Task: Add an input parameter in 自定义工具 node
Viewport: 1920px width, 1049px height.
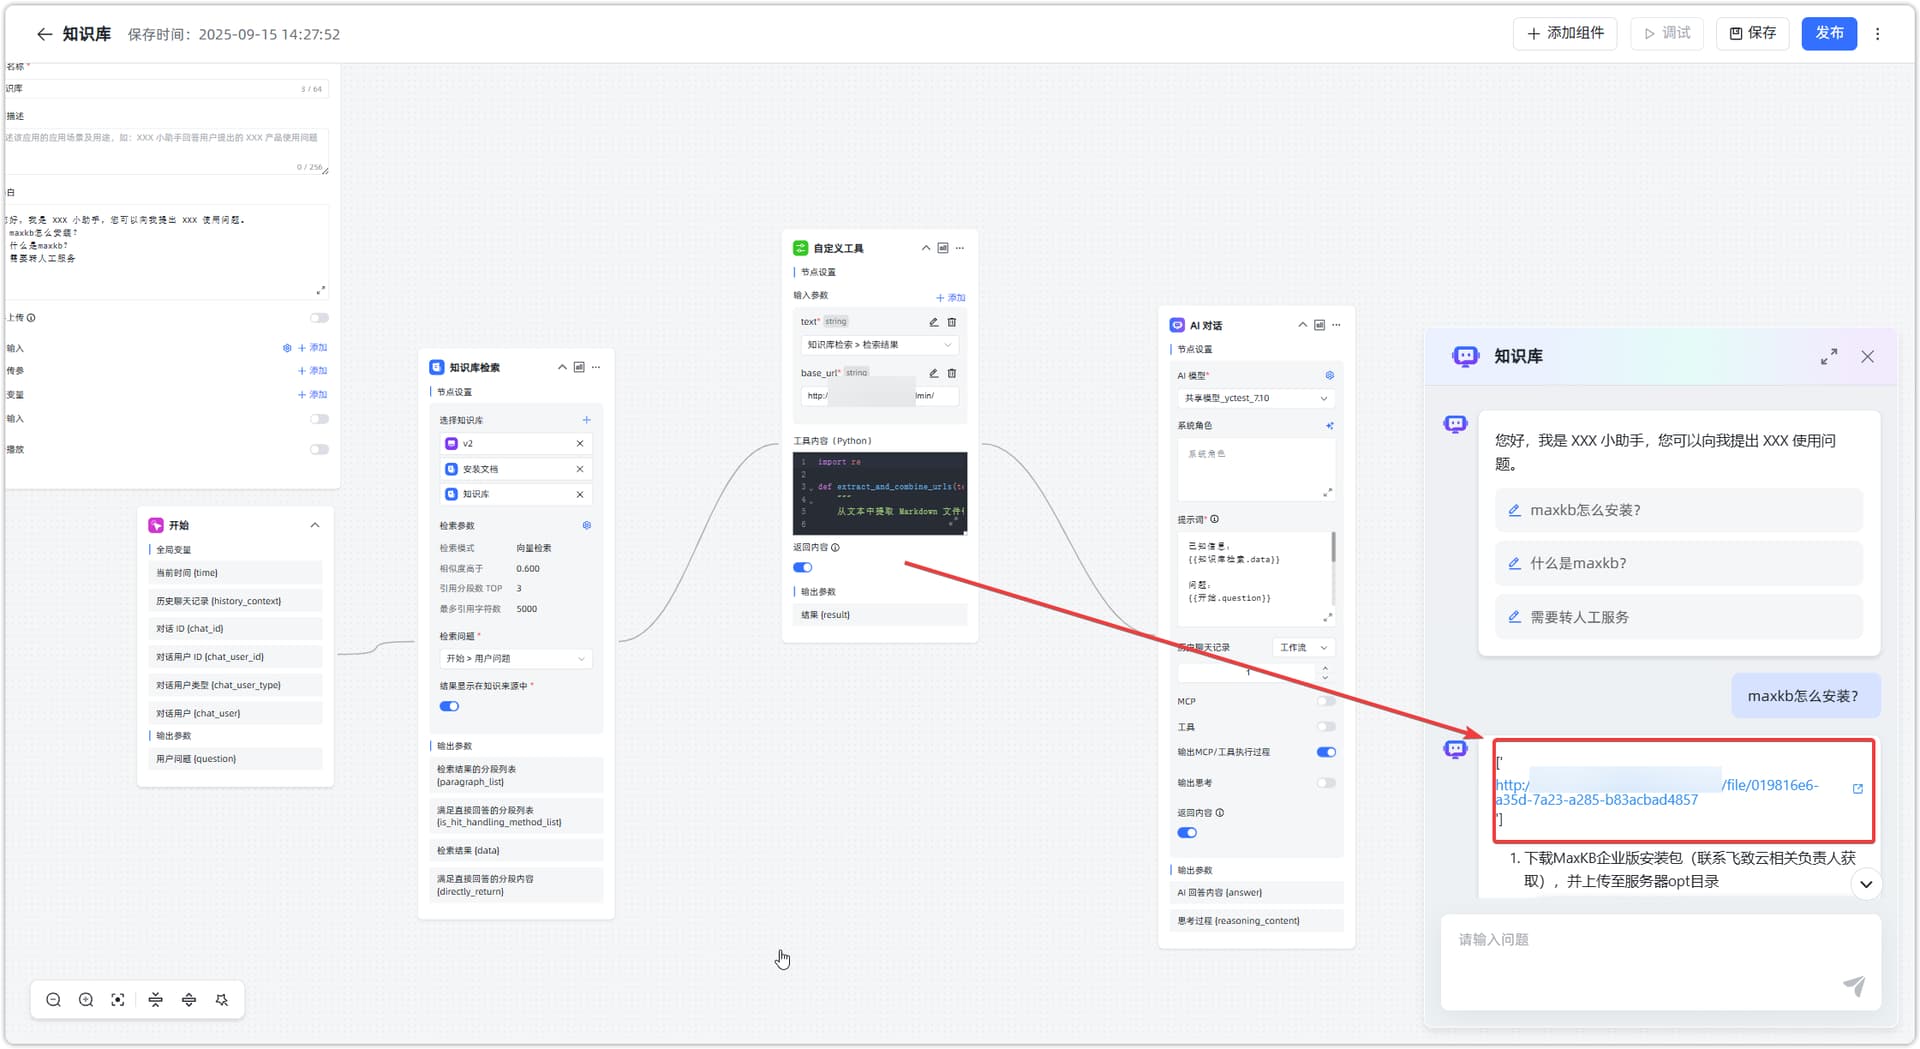Action: tap(951, 298)
